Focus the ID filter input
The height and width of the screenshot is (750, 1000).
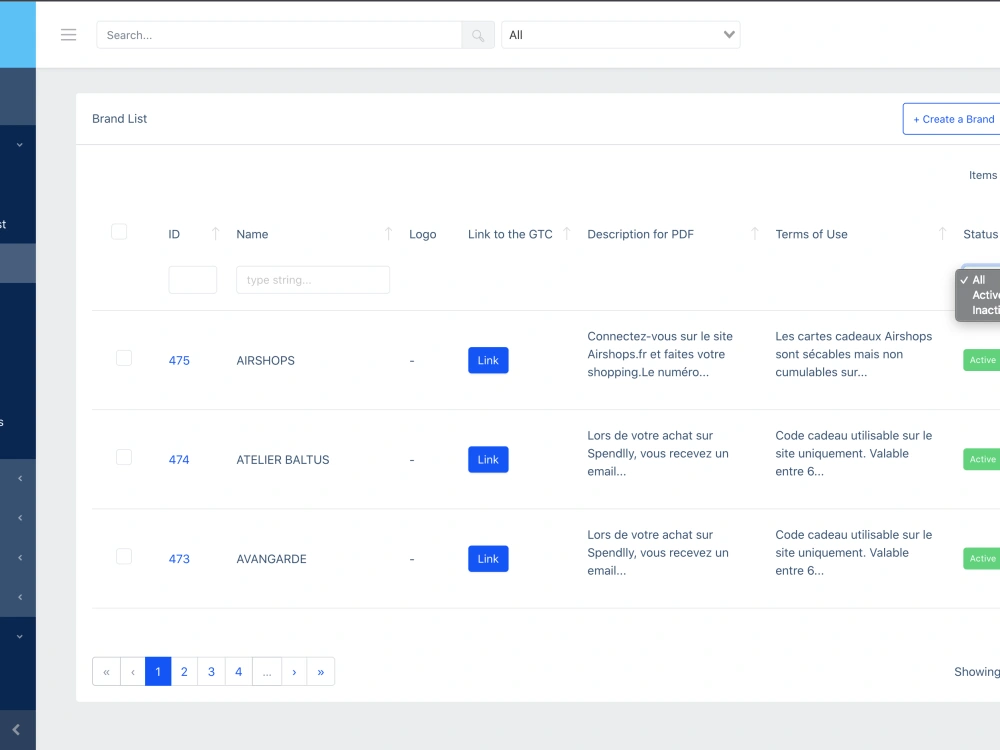pyautogui.click(x=193, y=280)
